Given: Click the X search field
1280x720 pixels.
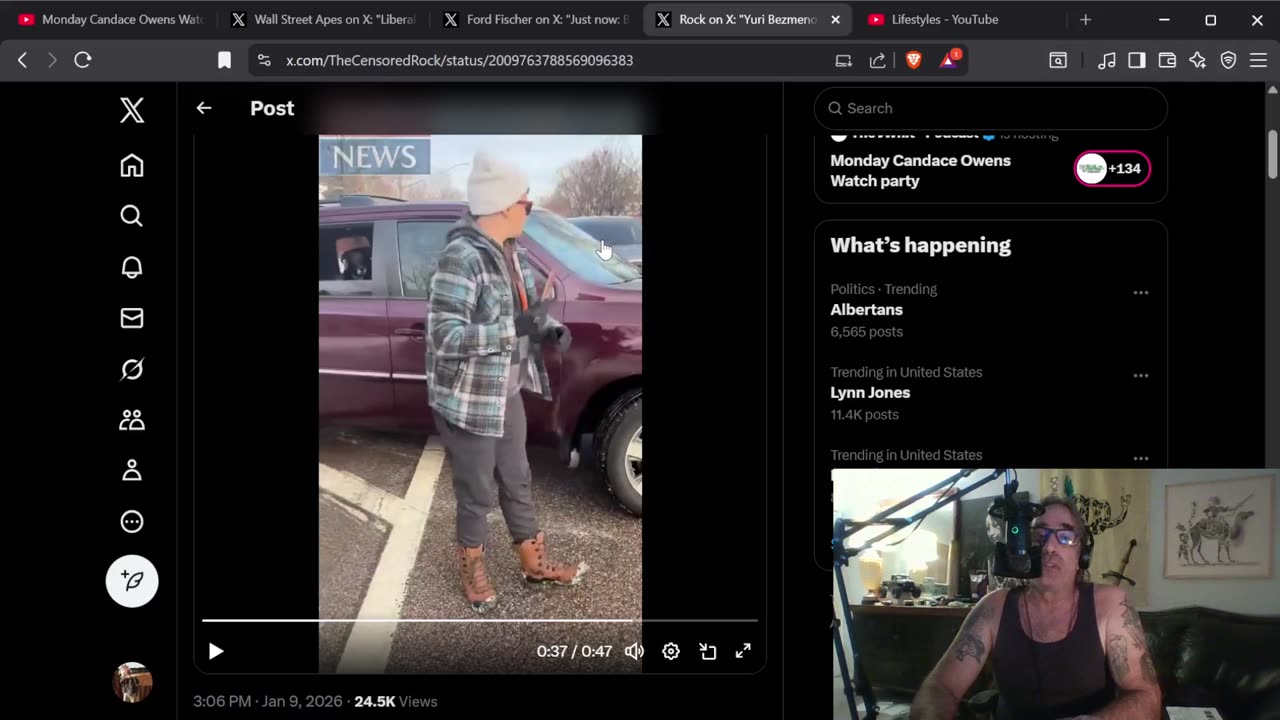Looking at the screenshot, I should pos(991,108).
